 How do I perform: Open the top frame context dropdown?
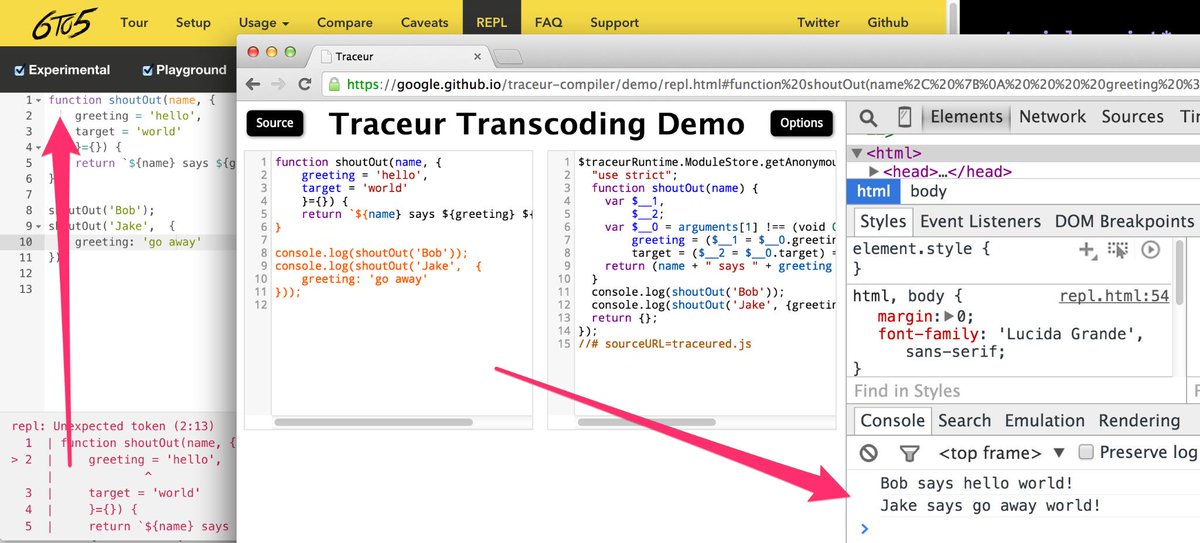(1001, 453)
